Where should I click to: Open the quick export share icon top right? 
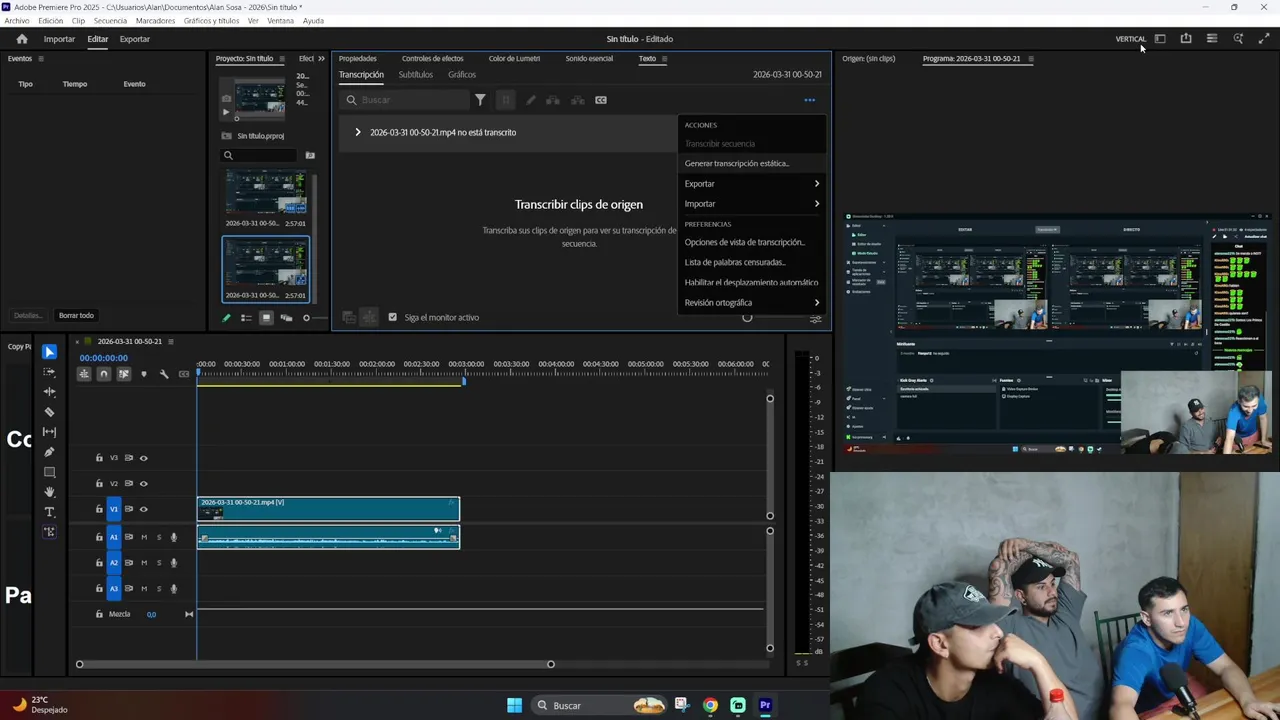(x=1186, y=39)
